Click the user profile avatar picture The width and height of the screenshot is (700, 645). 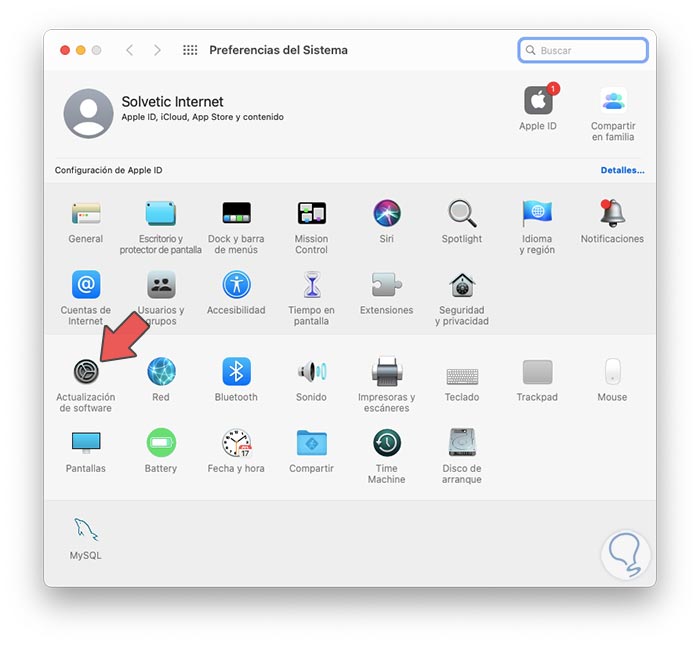(88, 113)
